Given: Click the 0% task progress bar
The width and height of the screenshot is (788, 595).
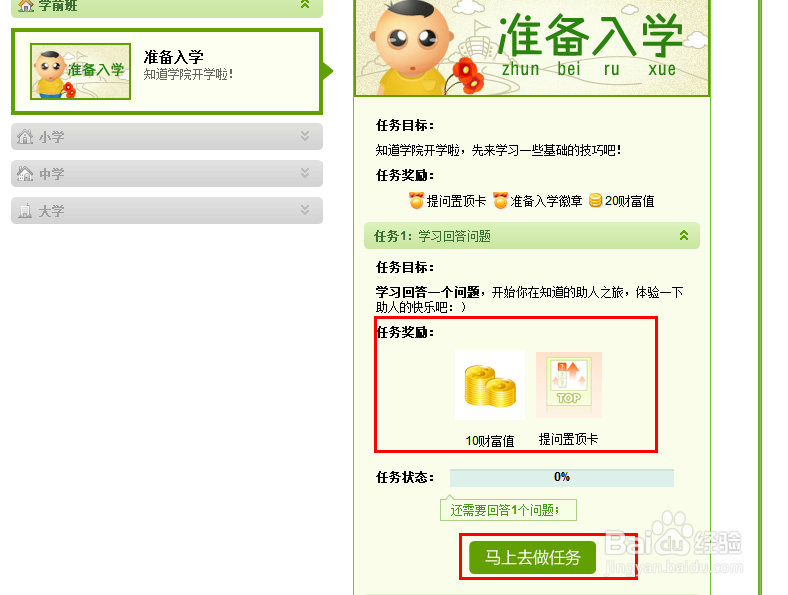Looking at the screenshot, I should [x=562, y=477].
